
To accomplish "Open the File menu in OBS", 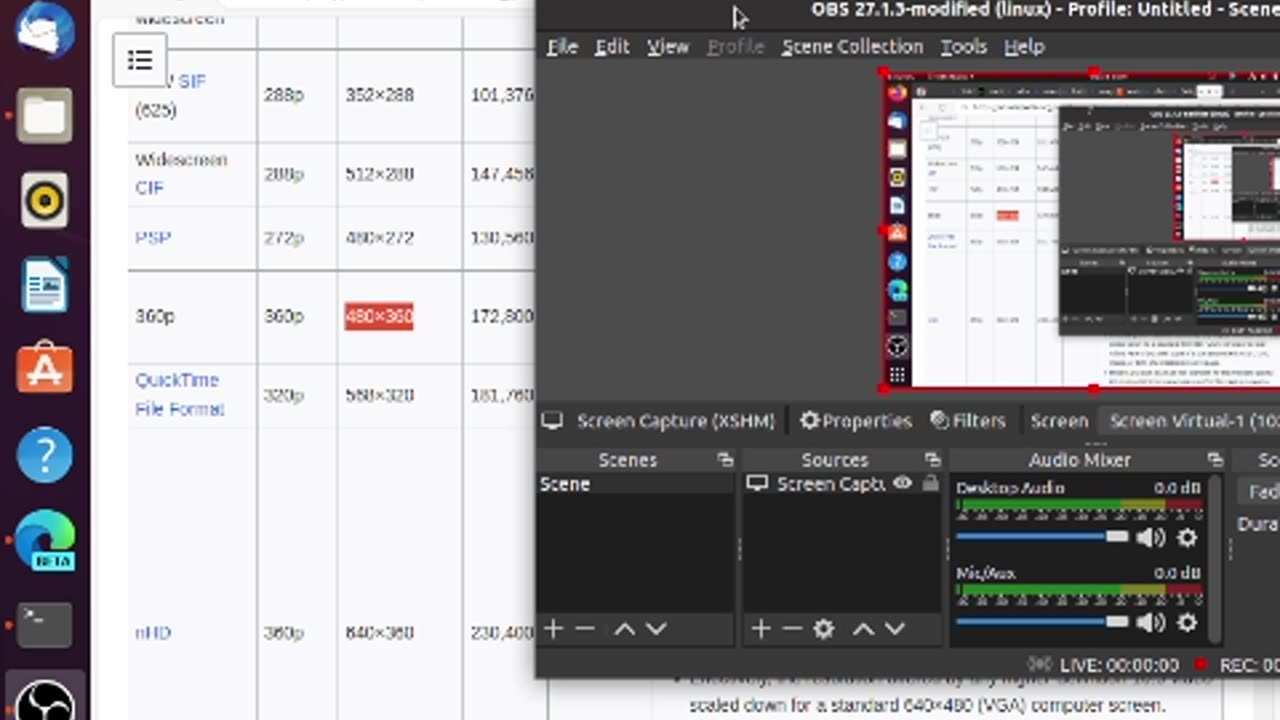I will (562, 47).
